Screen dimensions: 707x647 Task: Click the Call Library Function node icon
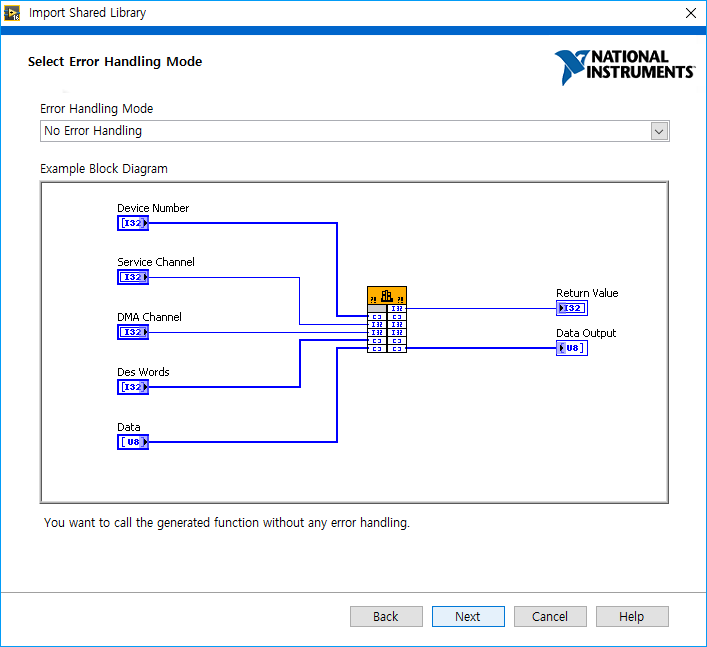click(387, 296)
